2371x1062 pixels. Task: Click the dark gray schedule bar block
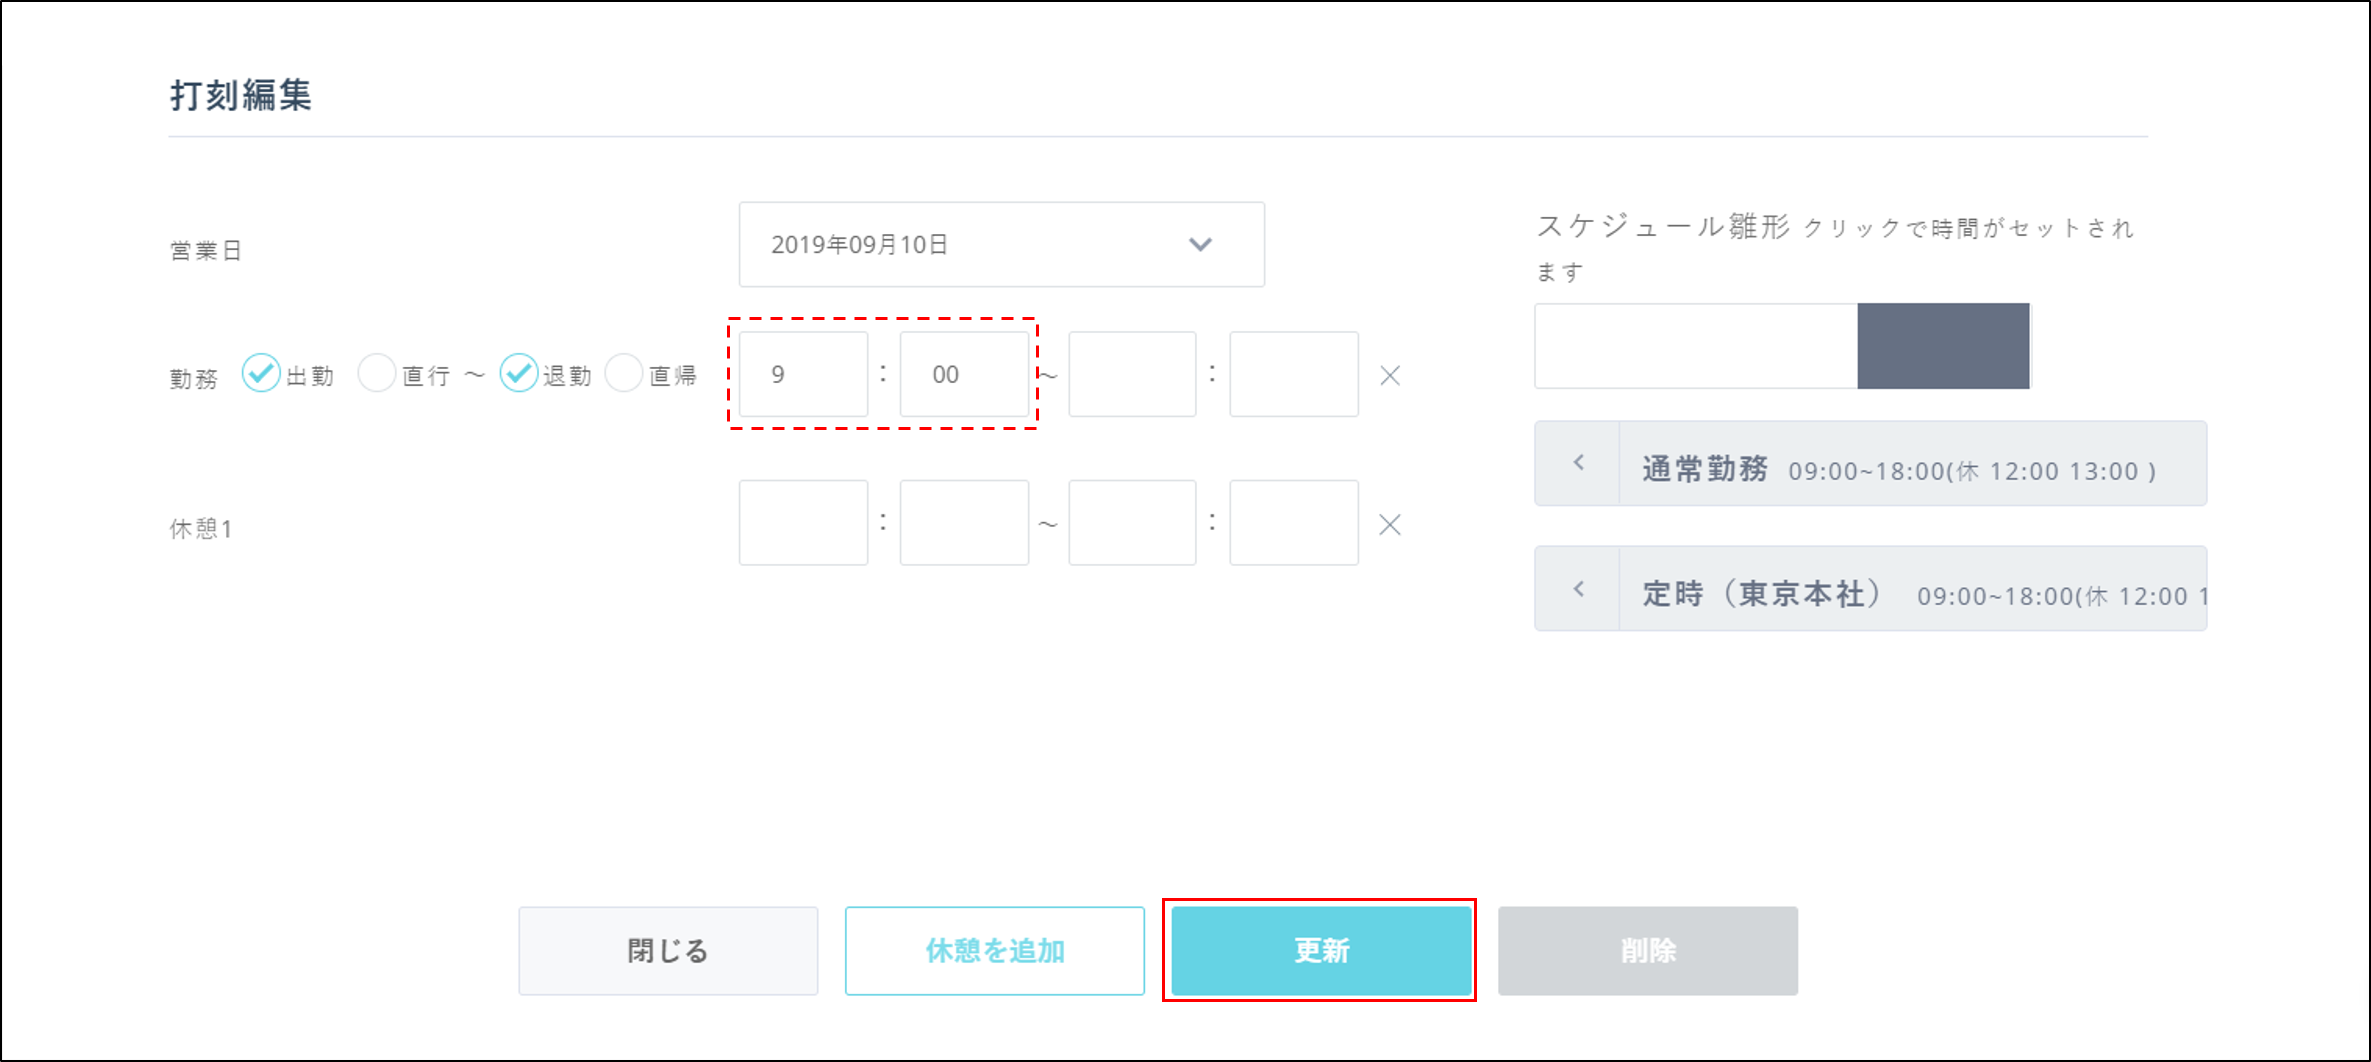[x=1943, y=346]
